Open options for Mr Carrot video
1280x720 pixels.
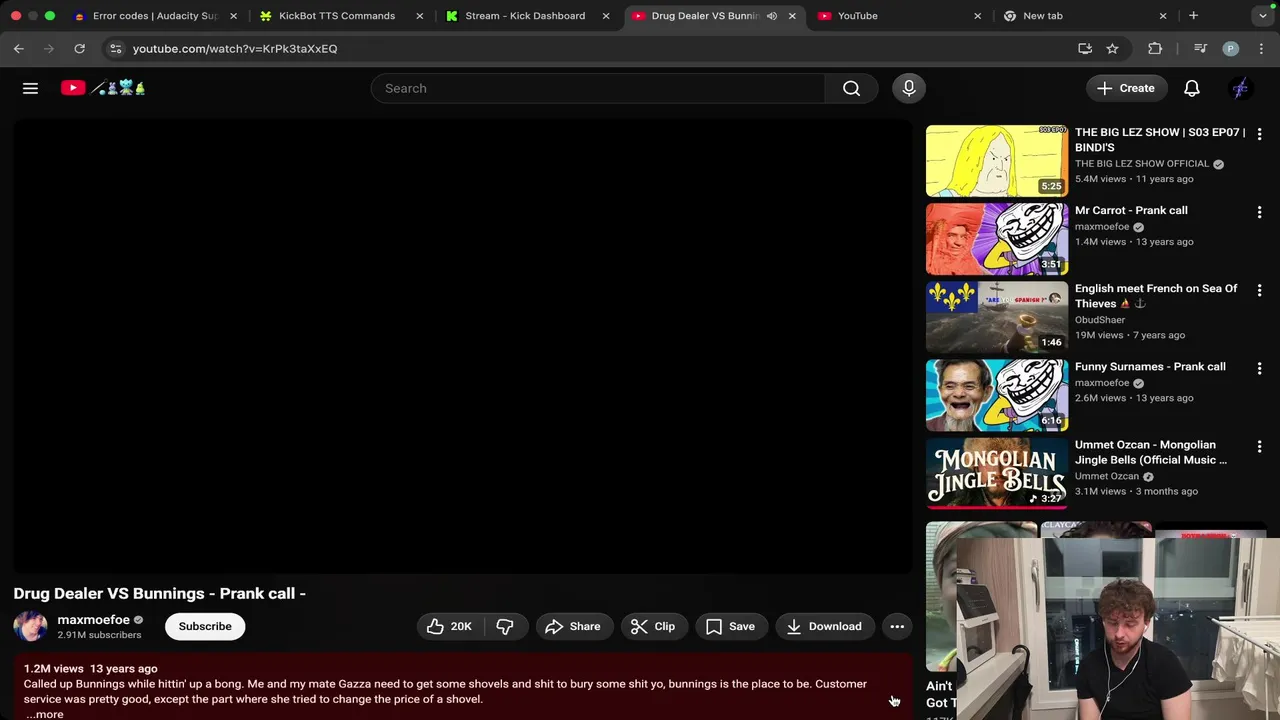click(1259, 212)
